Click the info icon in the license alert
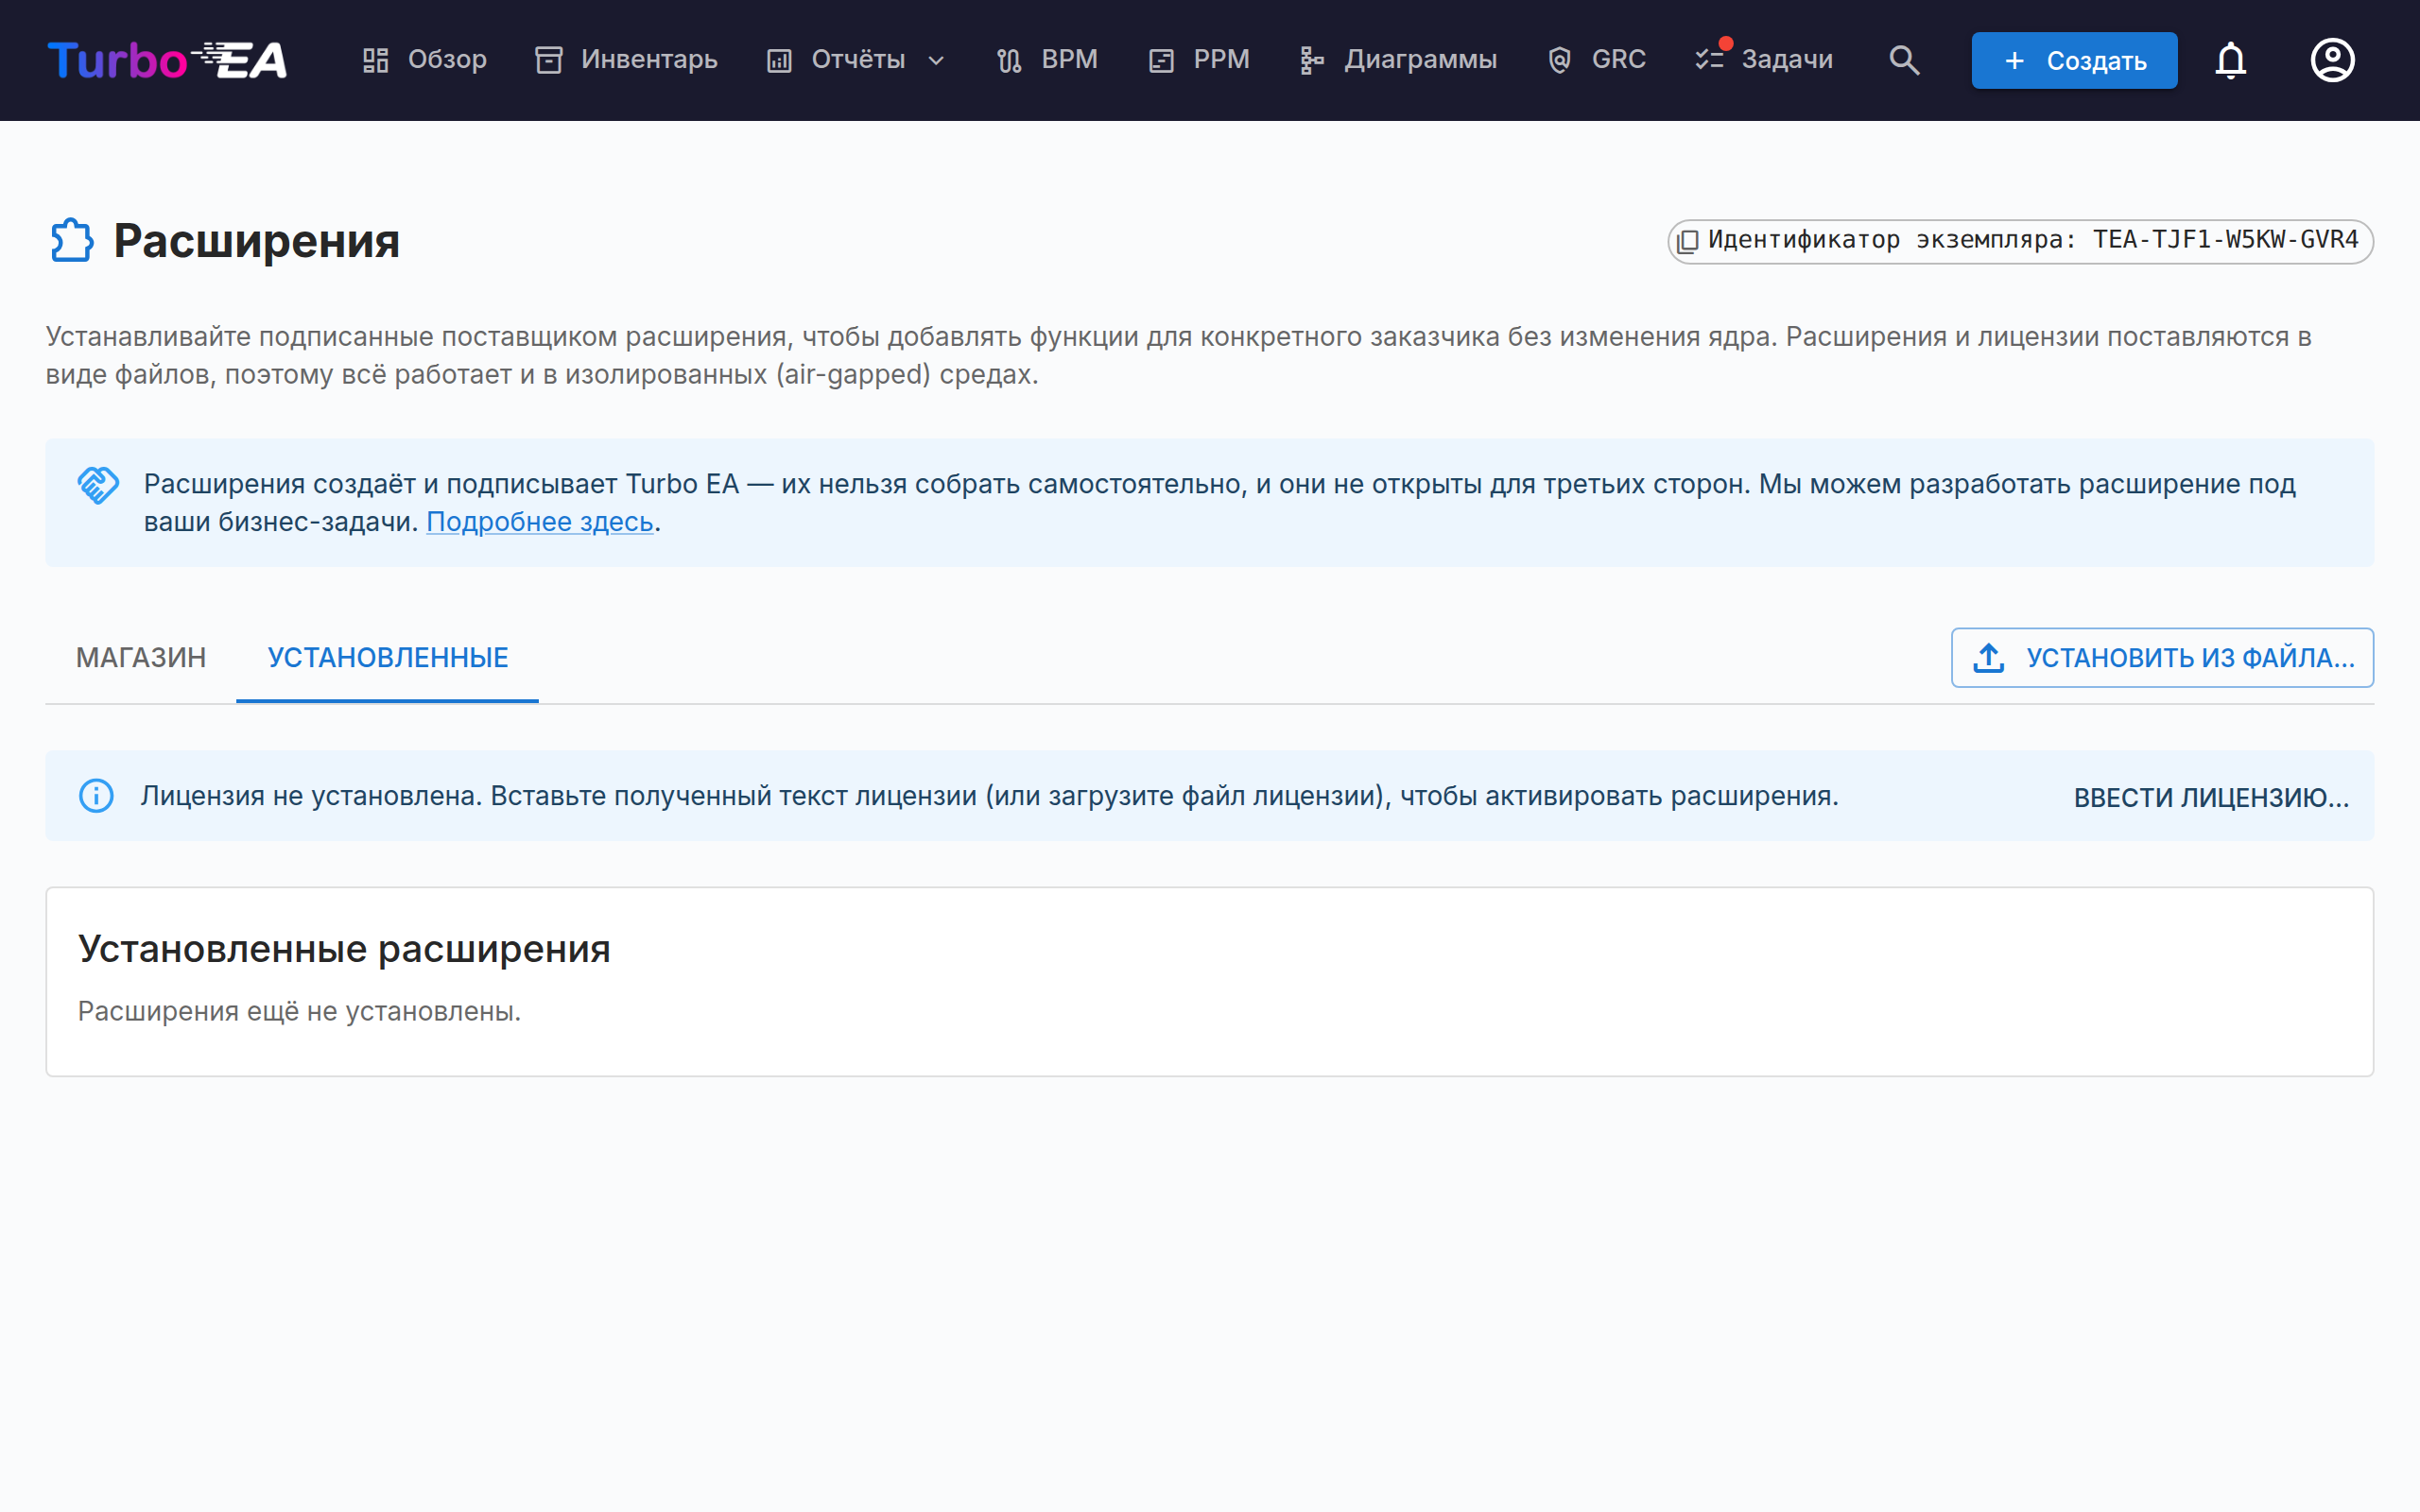 point(96,796)
